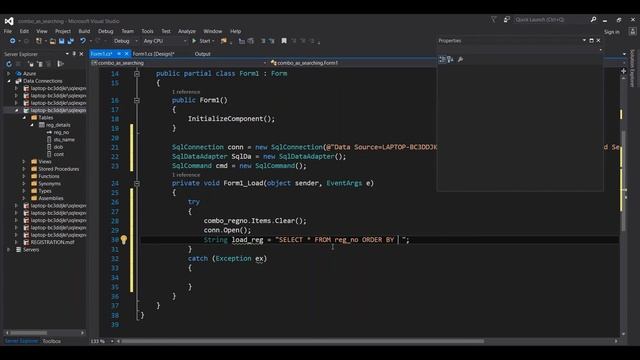
Task: Open the Properties window position dropdown
Action: pos(584,40)
